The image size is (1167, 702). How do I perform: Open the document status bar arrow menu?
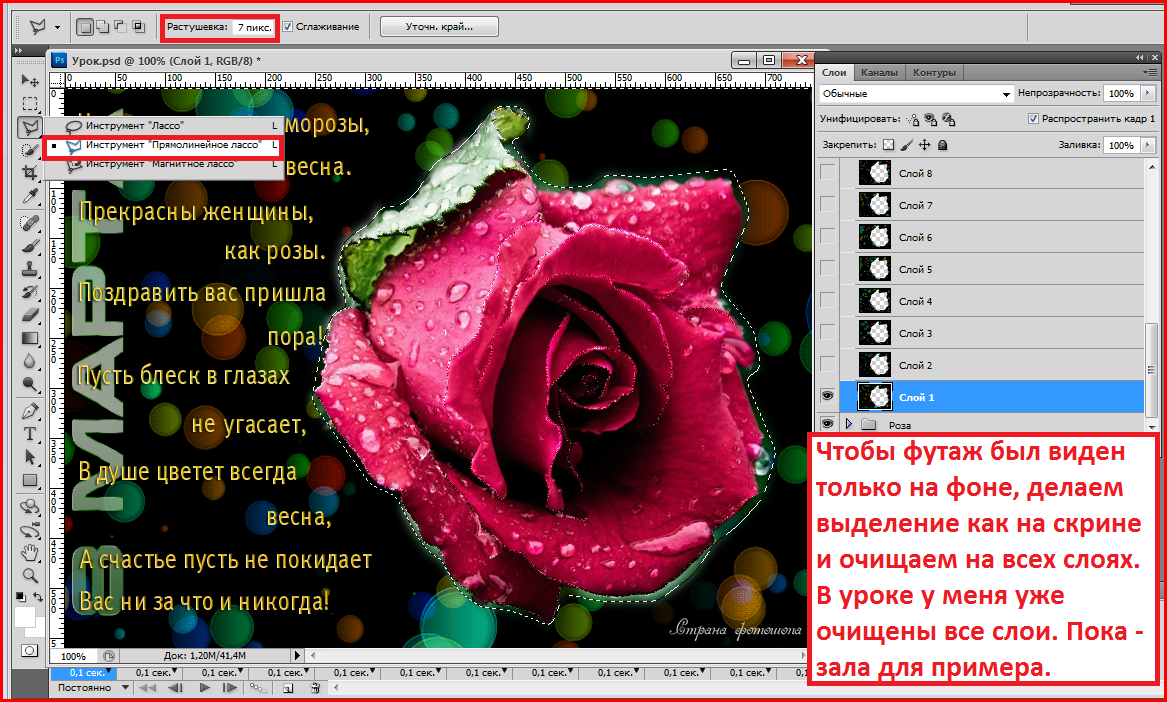click(x=297, y=656)
